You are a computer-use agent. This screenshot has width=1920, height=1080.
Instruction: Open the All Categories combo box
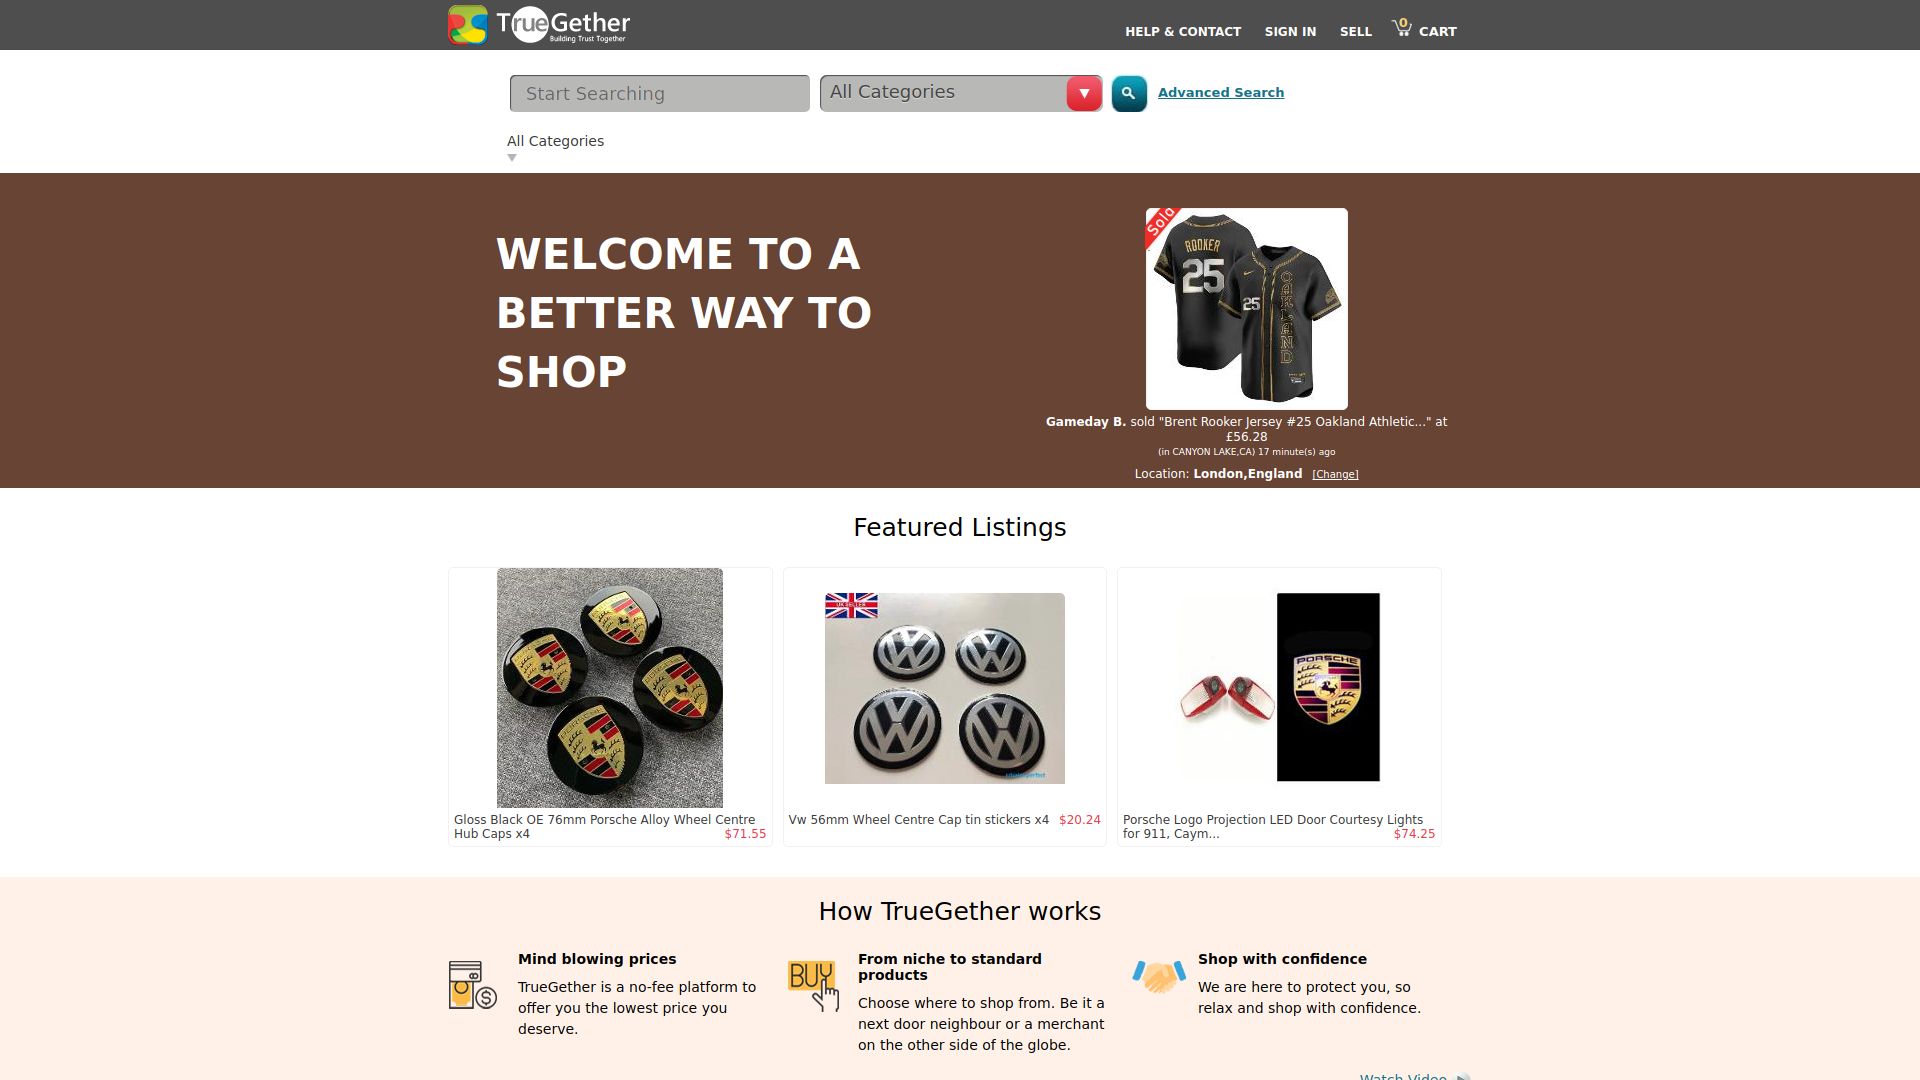point(960,93)
